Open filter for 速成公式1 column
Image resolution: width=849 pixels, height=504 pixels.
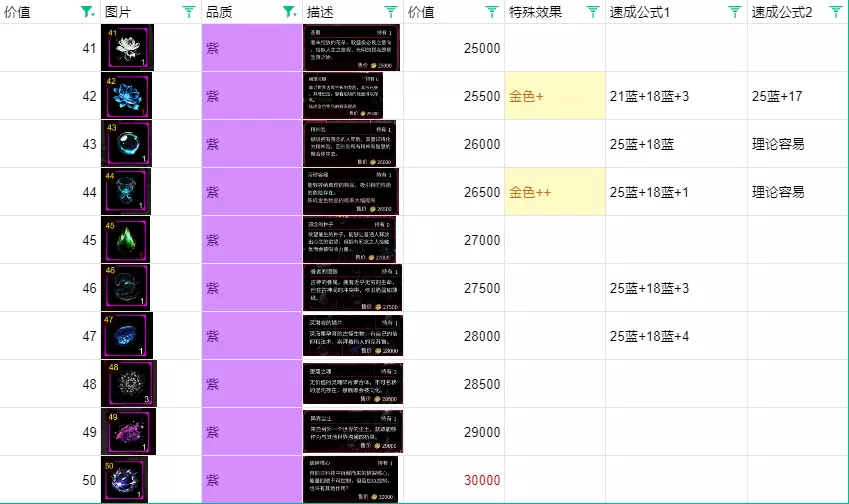(735, 11)
